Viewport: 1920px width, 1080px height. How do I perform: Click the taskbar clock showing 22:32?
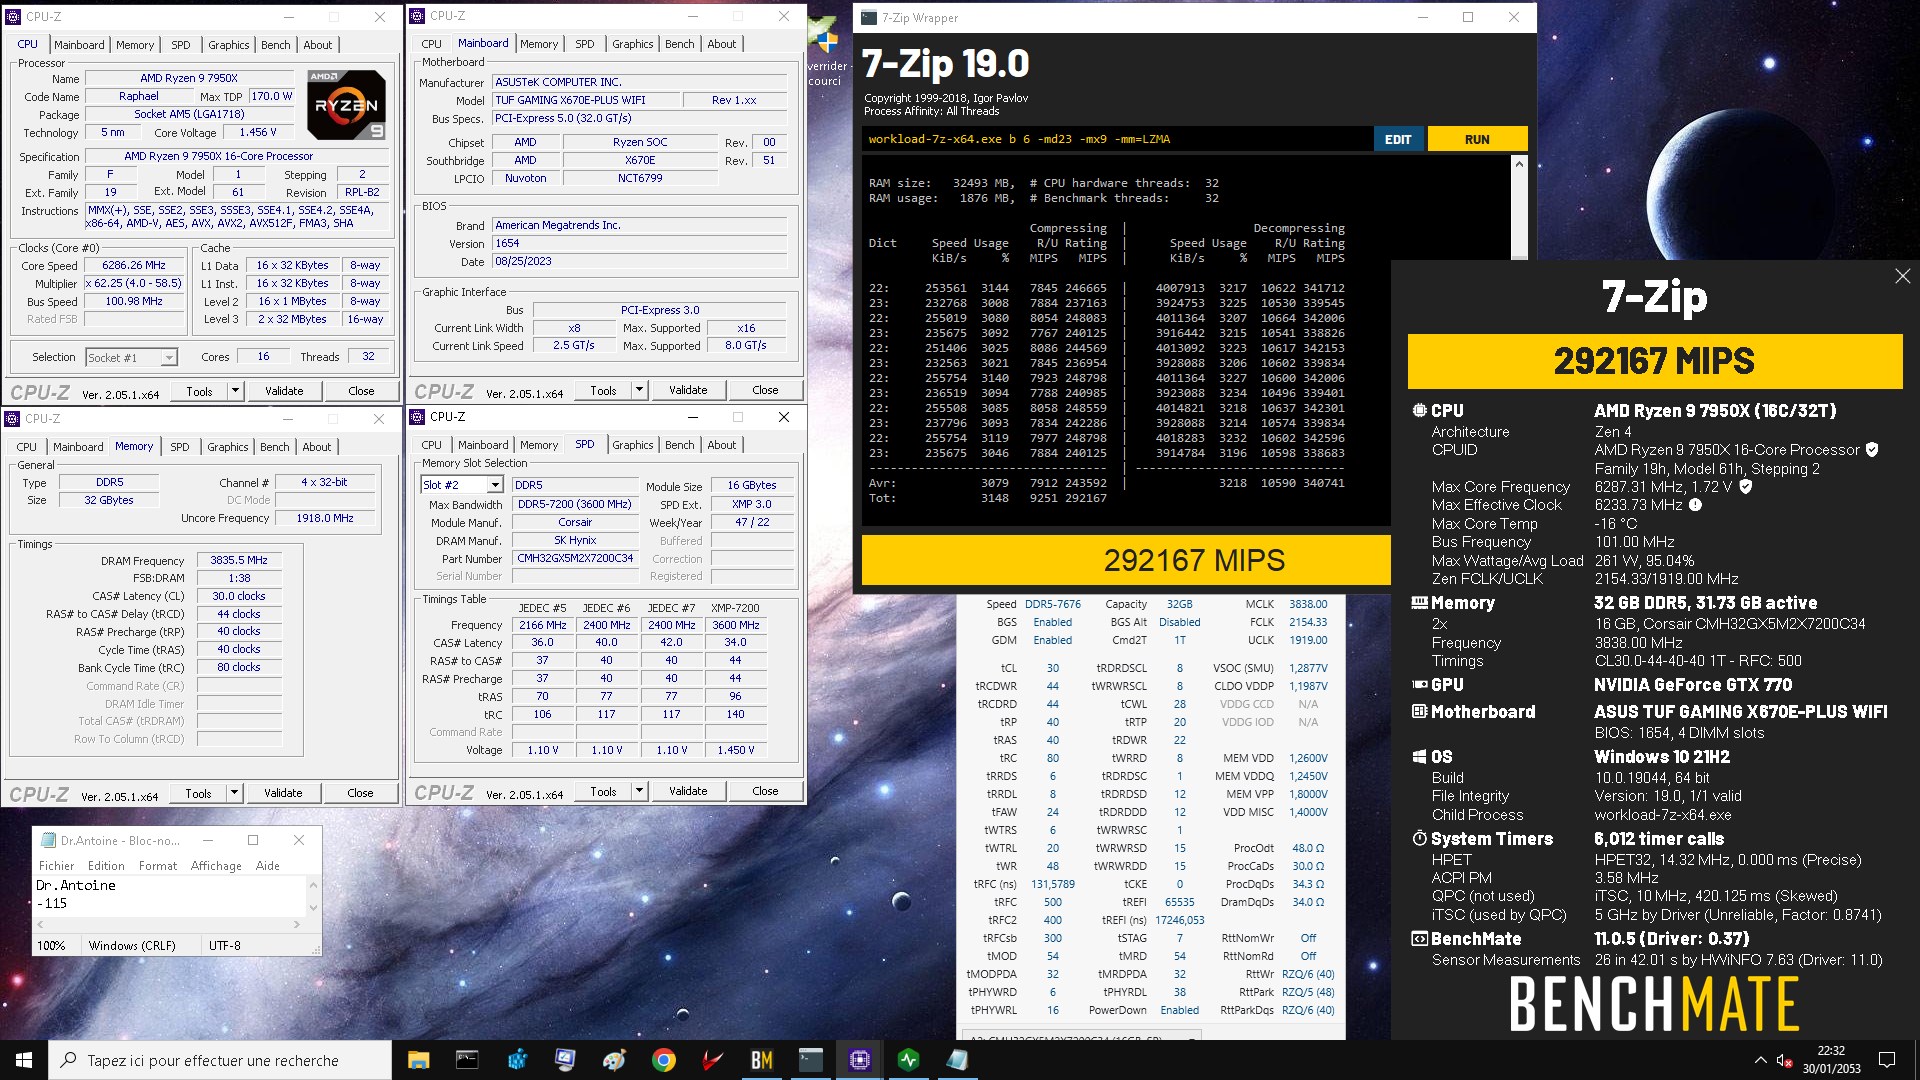coord(1831,1060)
